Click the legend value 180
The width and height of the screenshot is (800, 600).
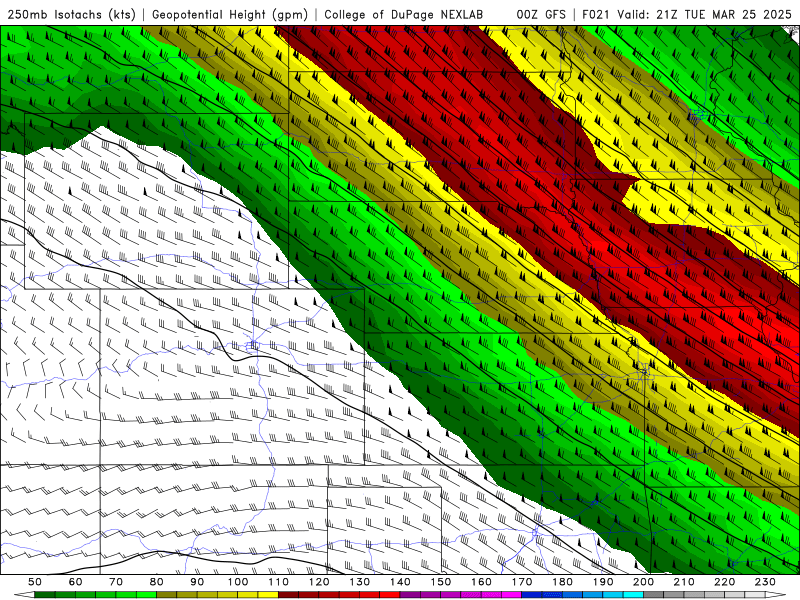coord(562,582)
